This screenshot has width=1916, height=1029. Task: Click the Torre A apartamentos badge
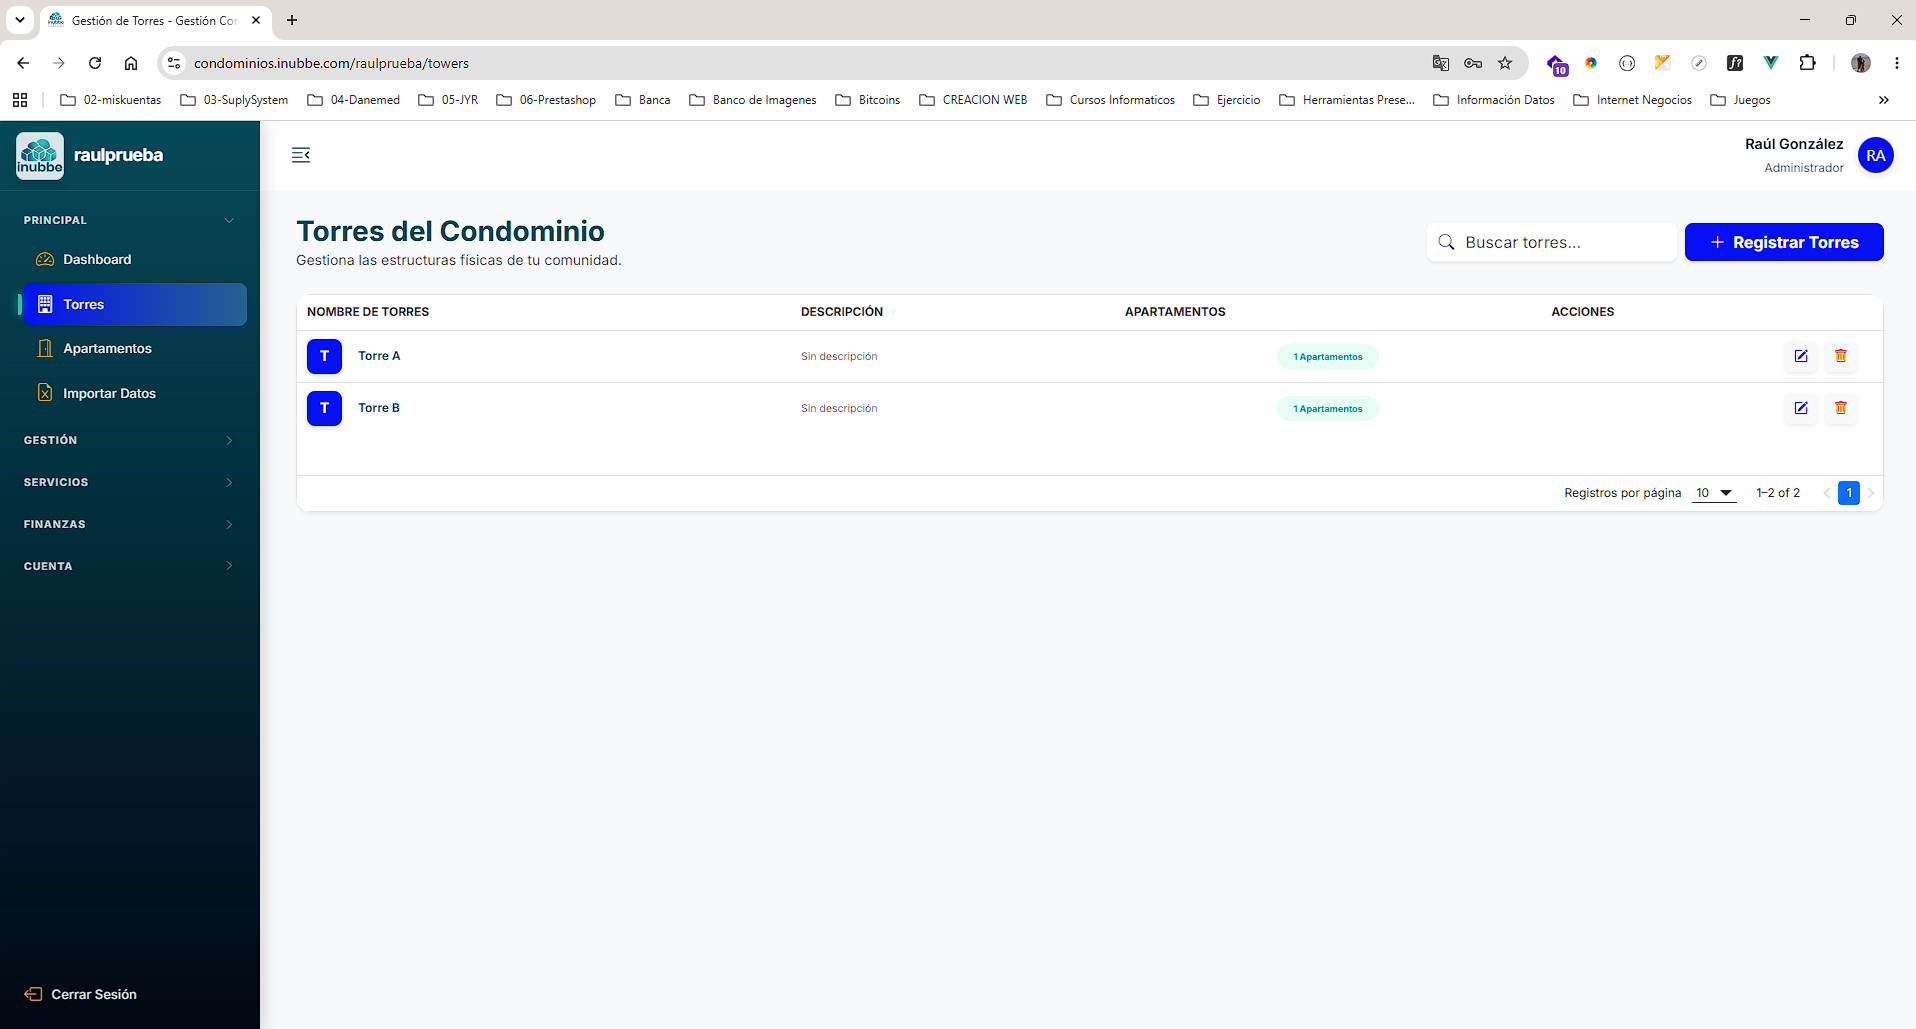pos(1327,357)
